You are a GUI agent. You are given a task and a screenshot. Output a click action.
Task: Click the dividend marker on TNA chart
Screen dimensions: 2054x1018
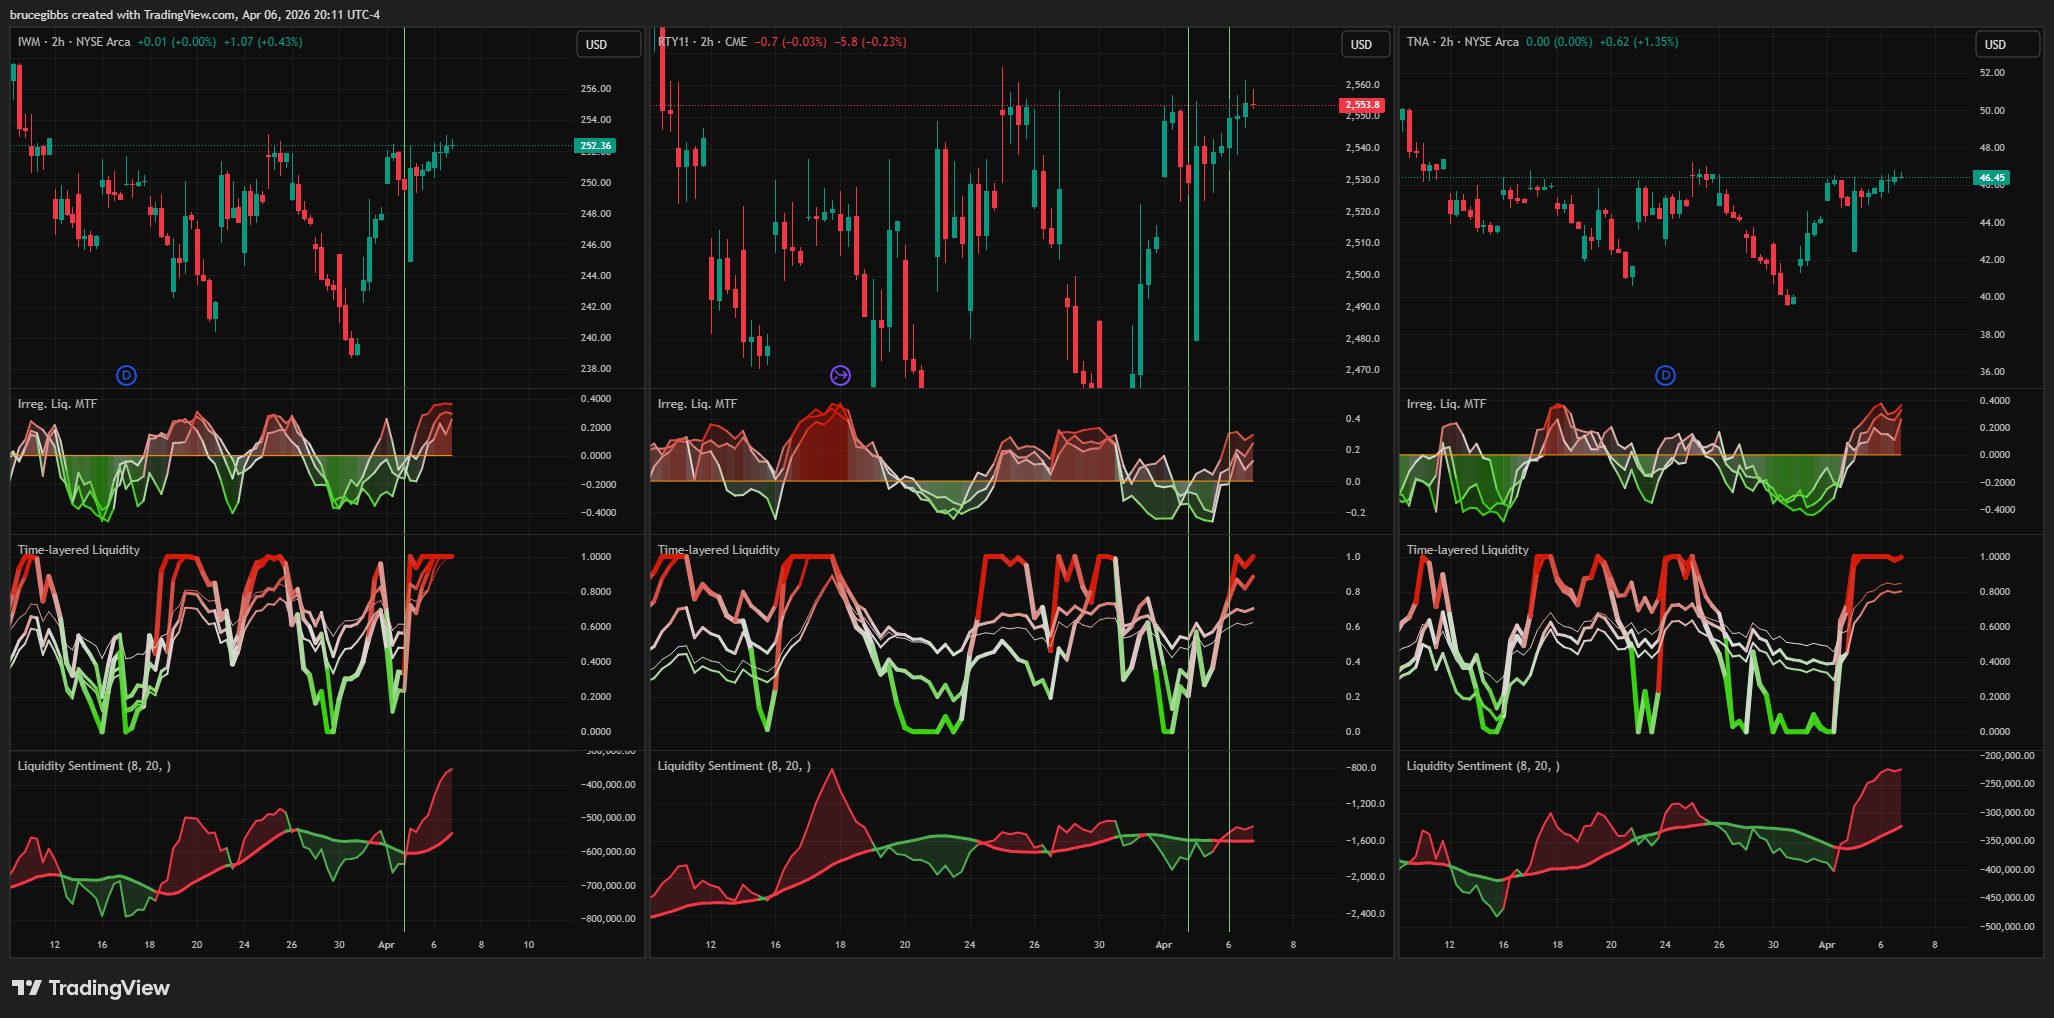(x=1665, y=376)
